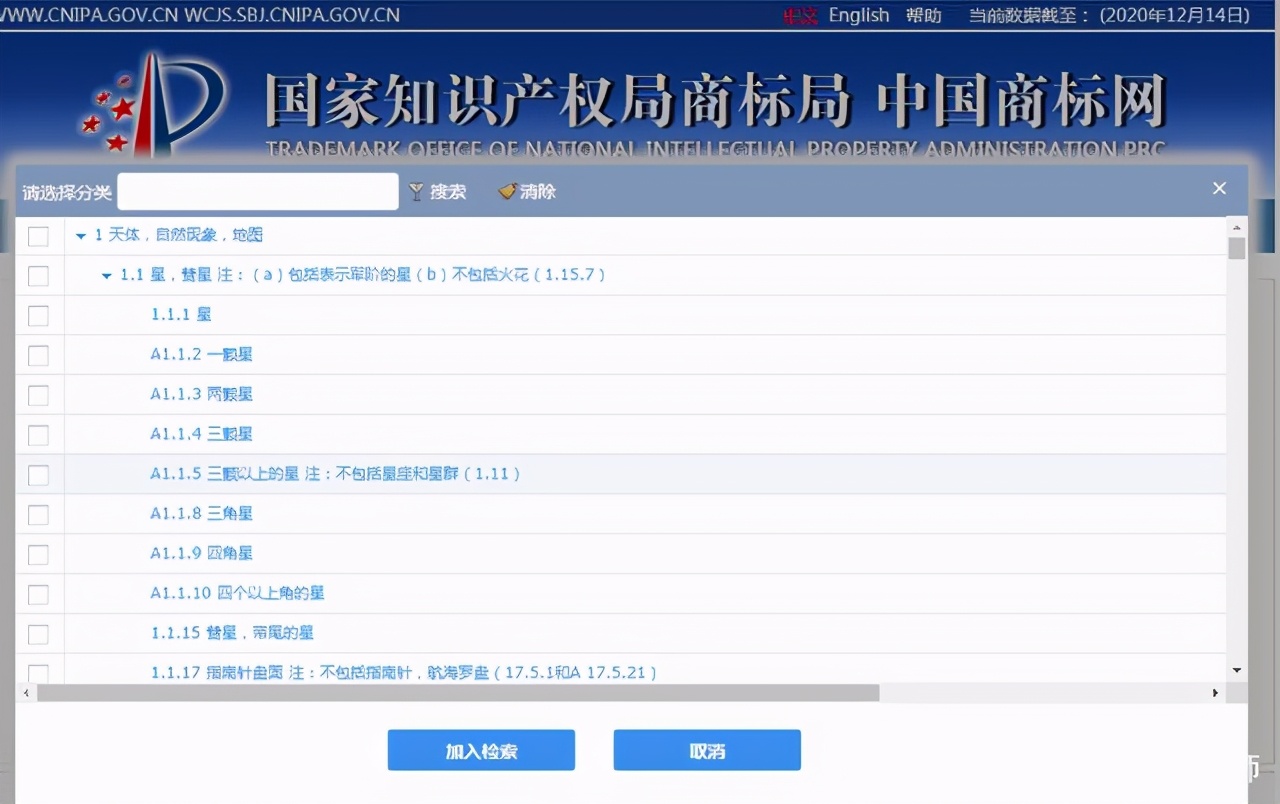Click the 搜索 search label
The image size is (1280, 804).
pyautogui.click(x=448, y=191)
